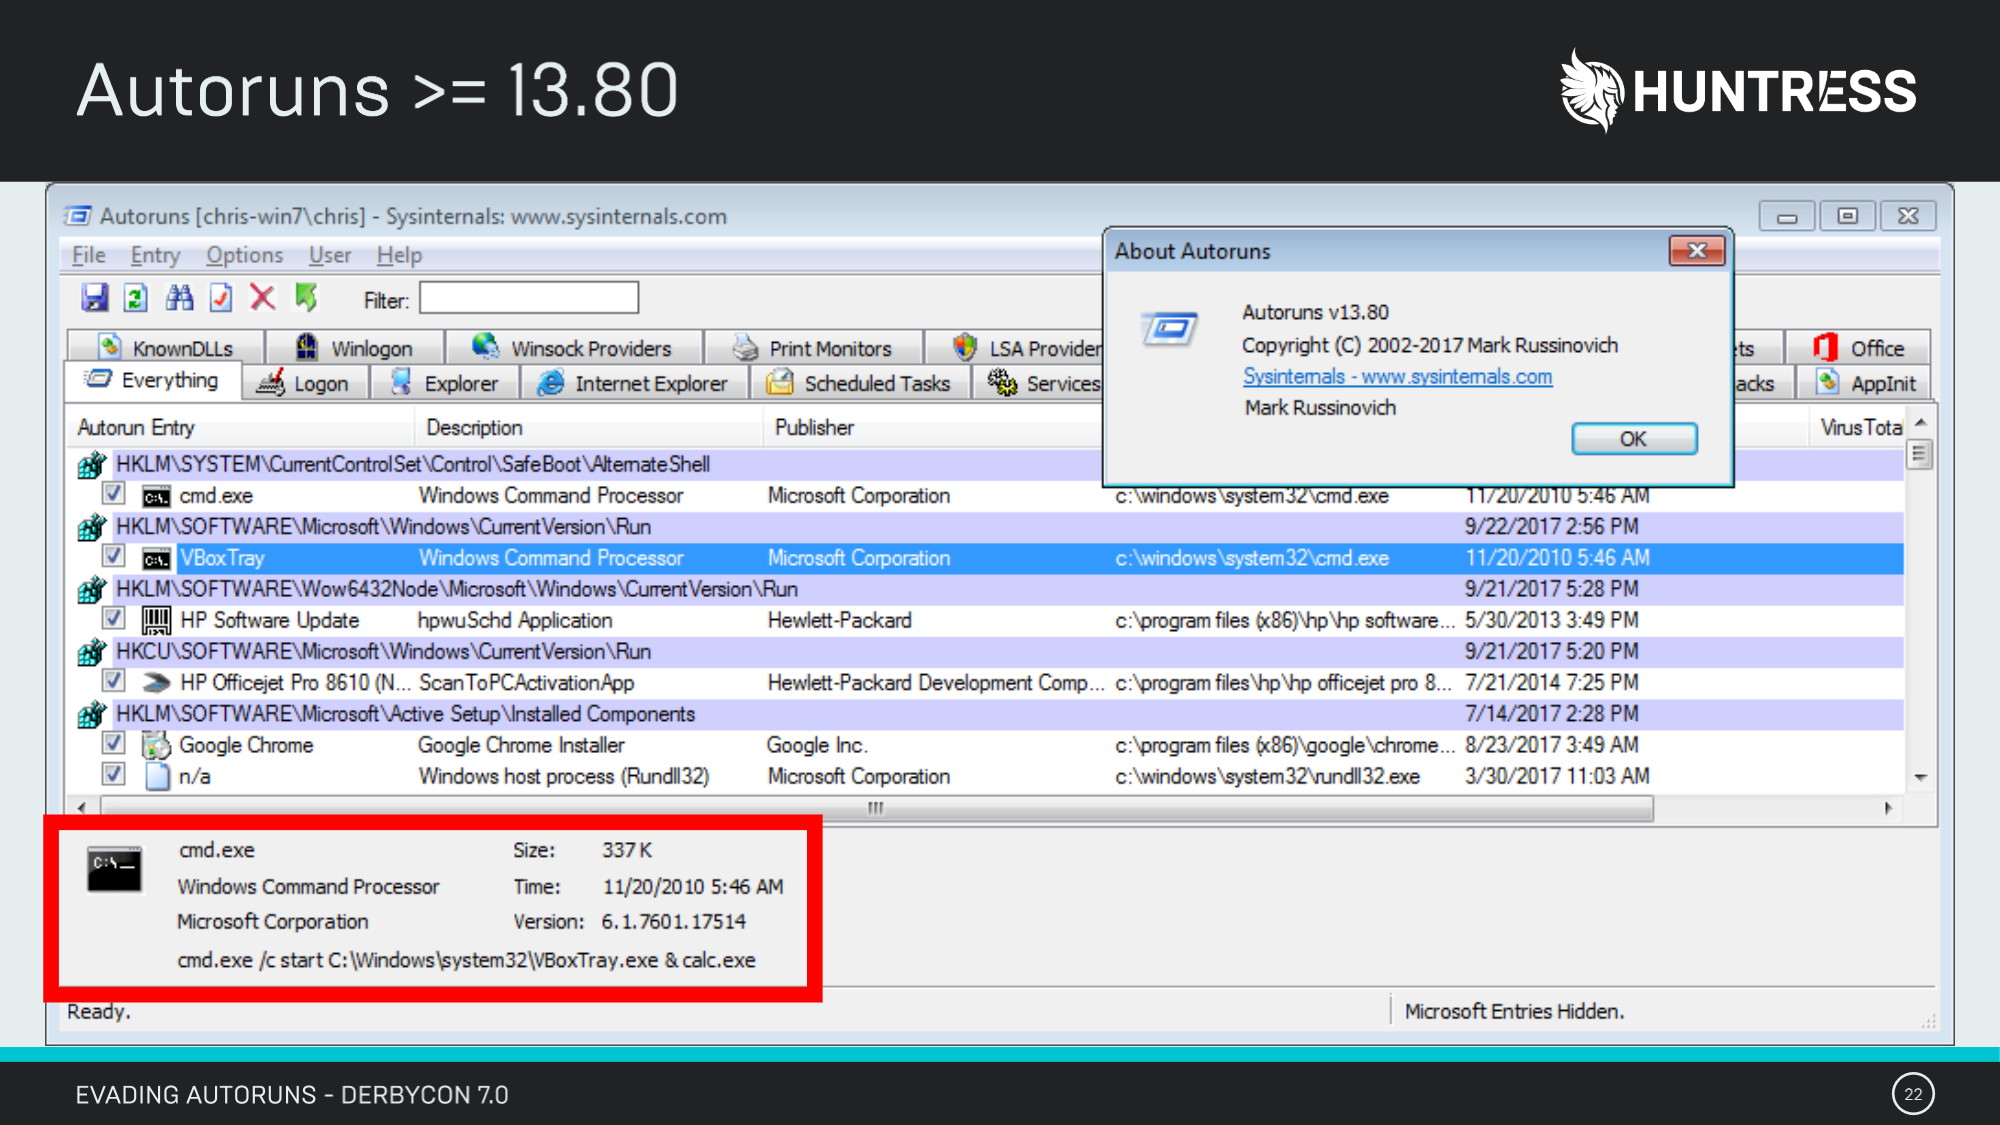The image size is (2000, 1125).
Task: Switch to the Explorer tab
Action: coord(444,383)
